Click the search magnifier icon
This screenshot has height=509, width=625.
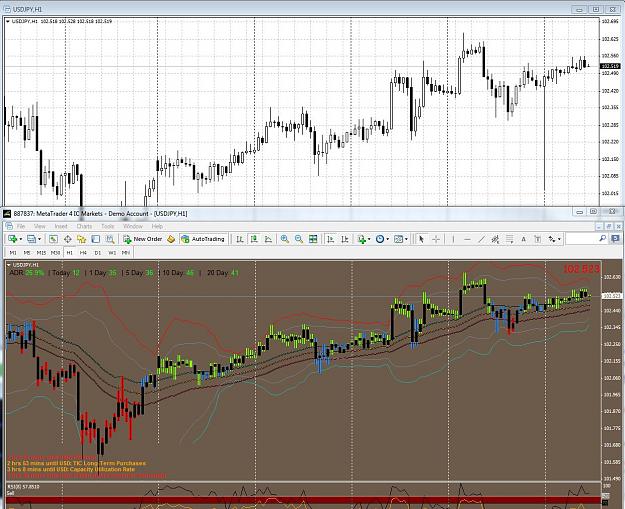pyautogui.click(x=603, y=239)
